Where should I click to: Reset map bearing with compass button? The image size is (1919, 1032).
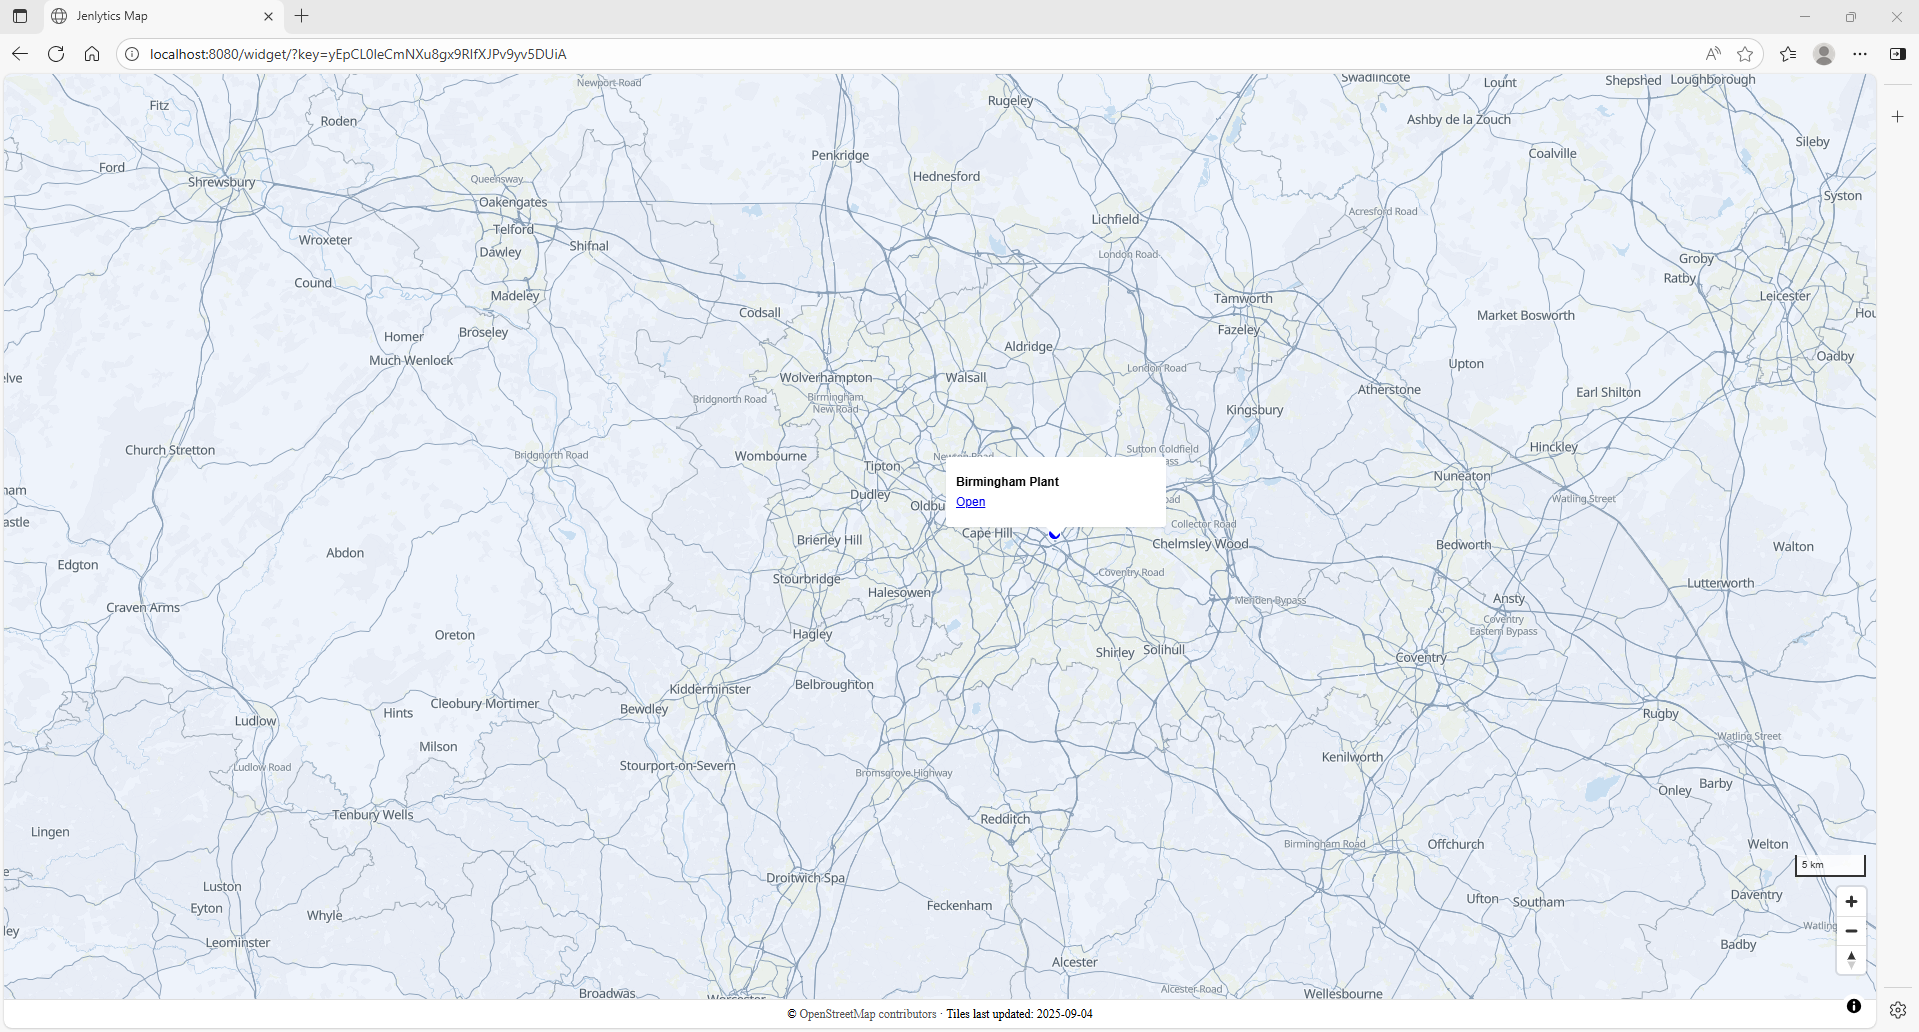pos(1851,959)
